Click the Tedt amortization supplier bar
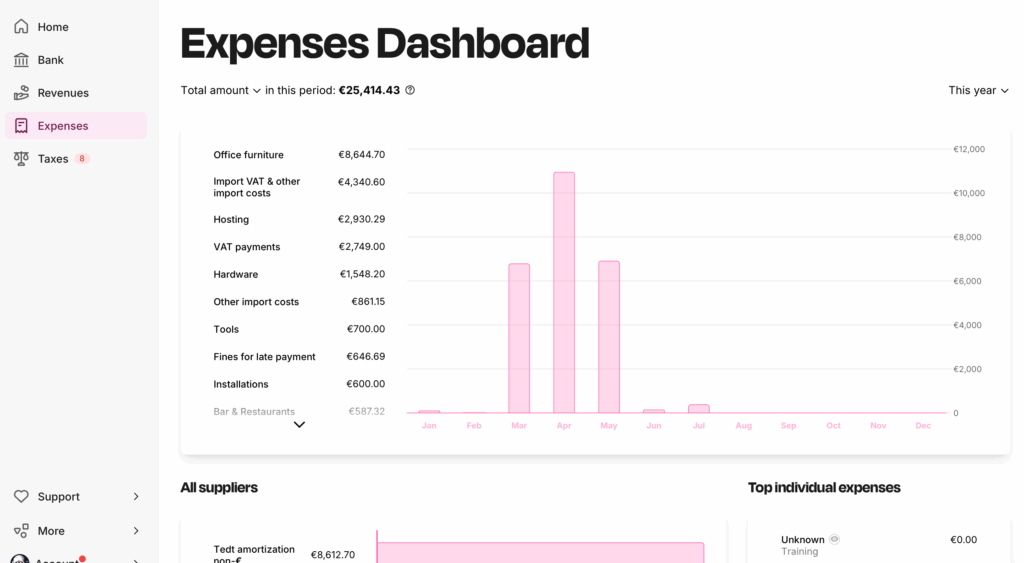Viewport: 1024px width, 563px height. tap(540, 552)
